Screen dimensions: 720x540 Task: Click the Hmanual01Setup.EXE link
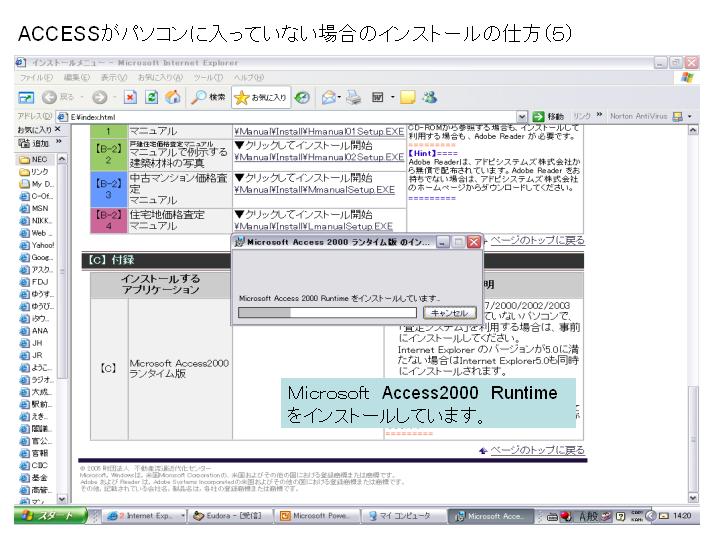pyautogui.click(x=319, y=132)
